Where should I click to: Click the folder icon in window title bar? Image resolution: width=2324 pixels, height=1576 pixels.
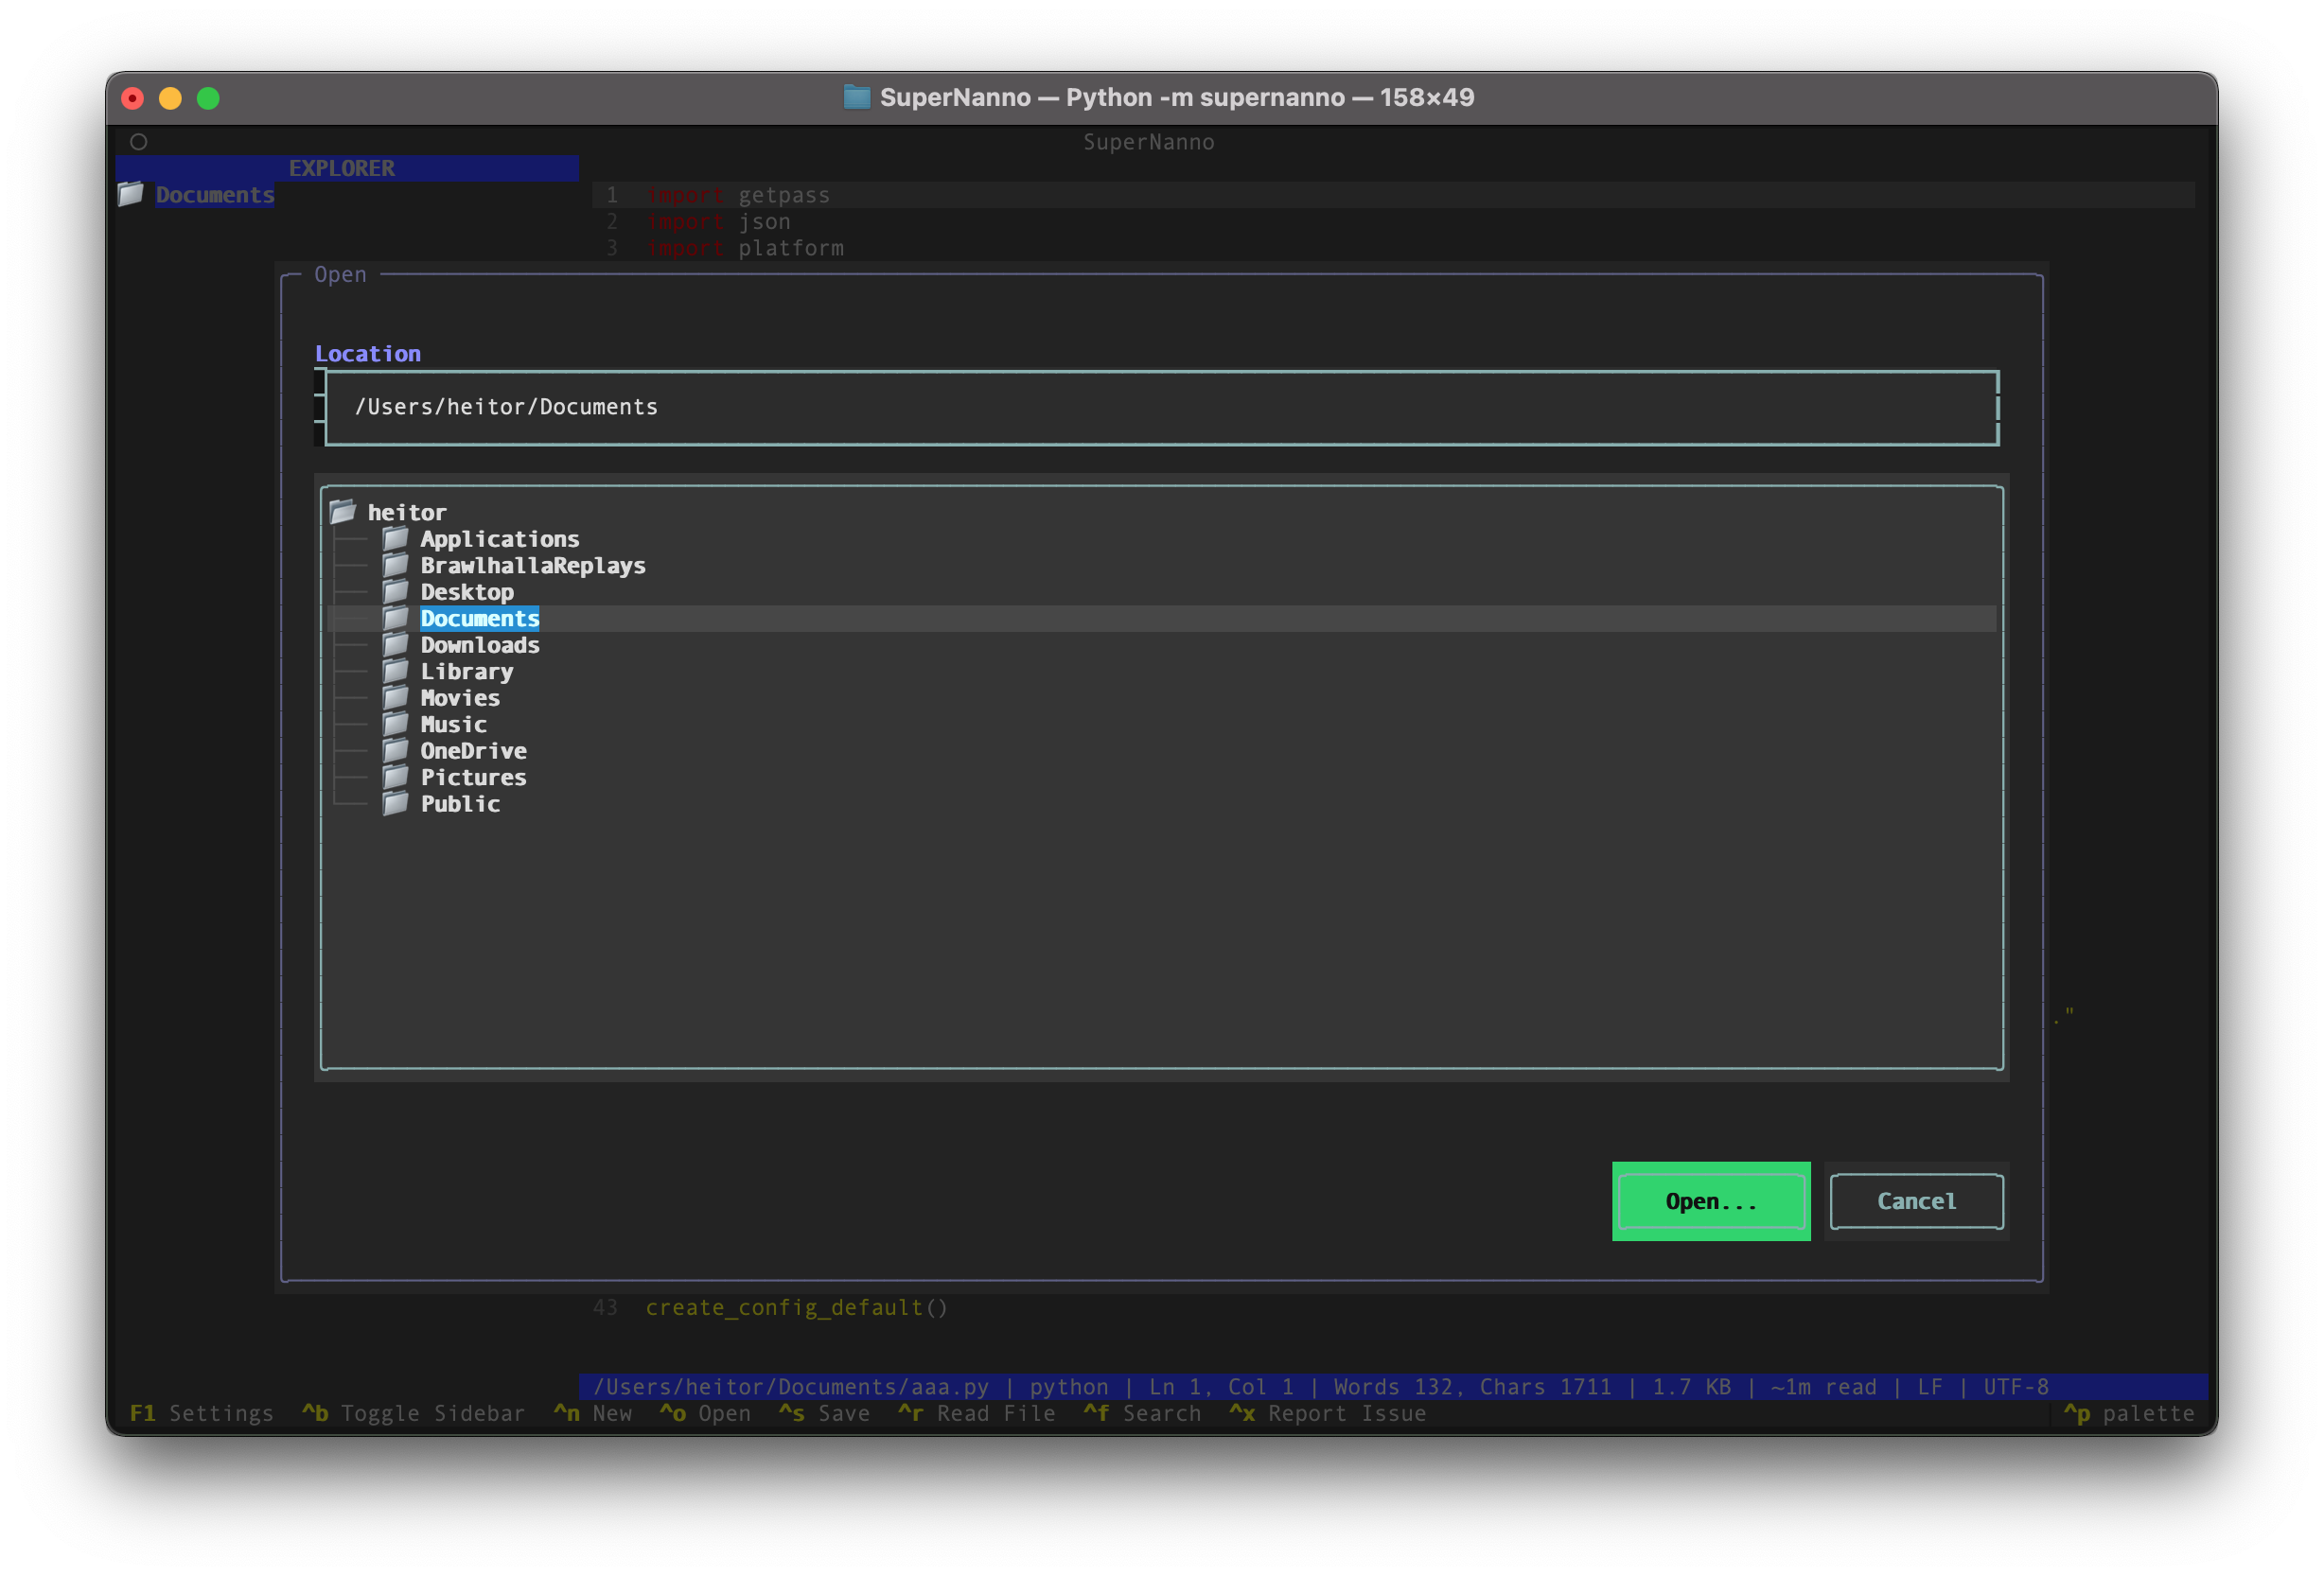[857, 97]
